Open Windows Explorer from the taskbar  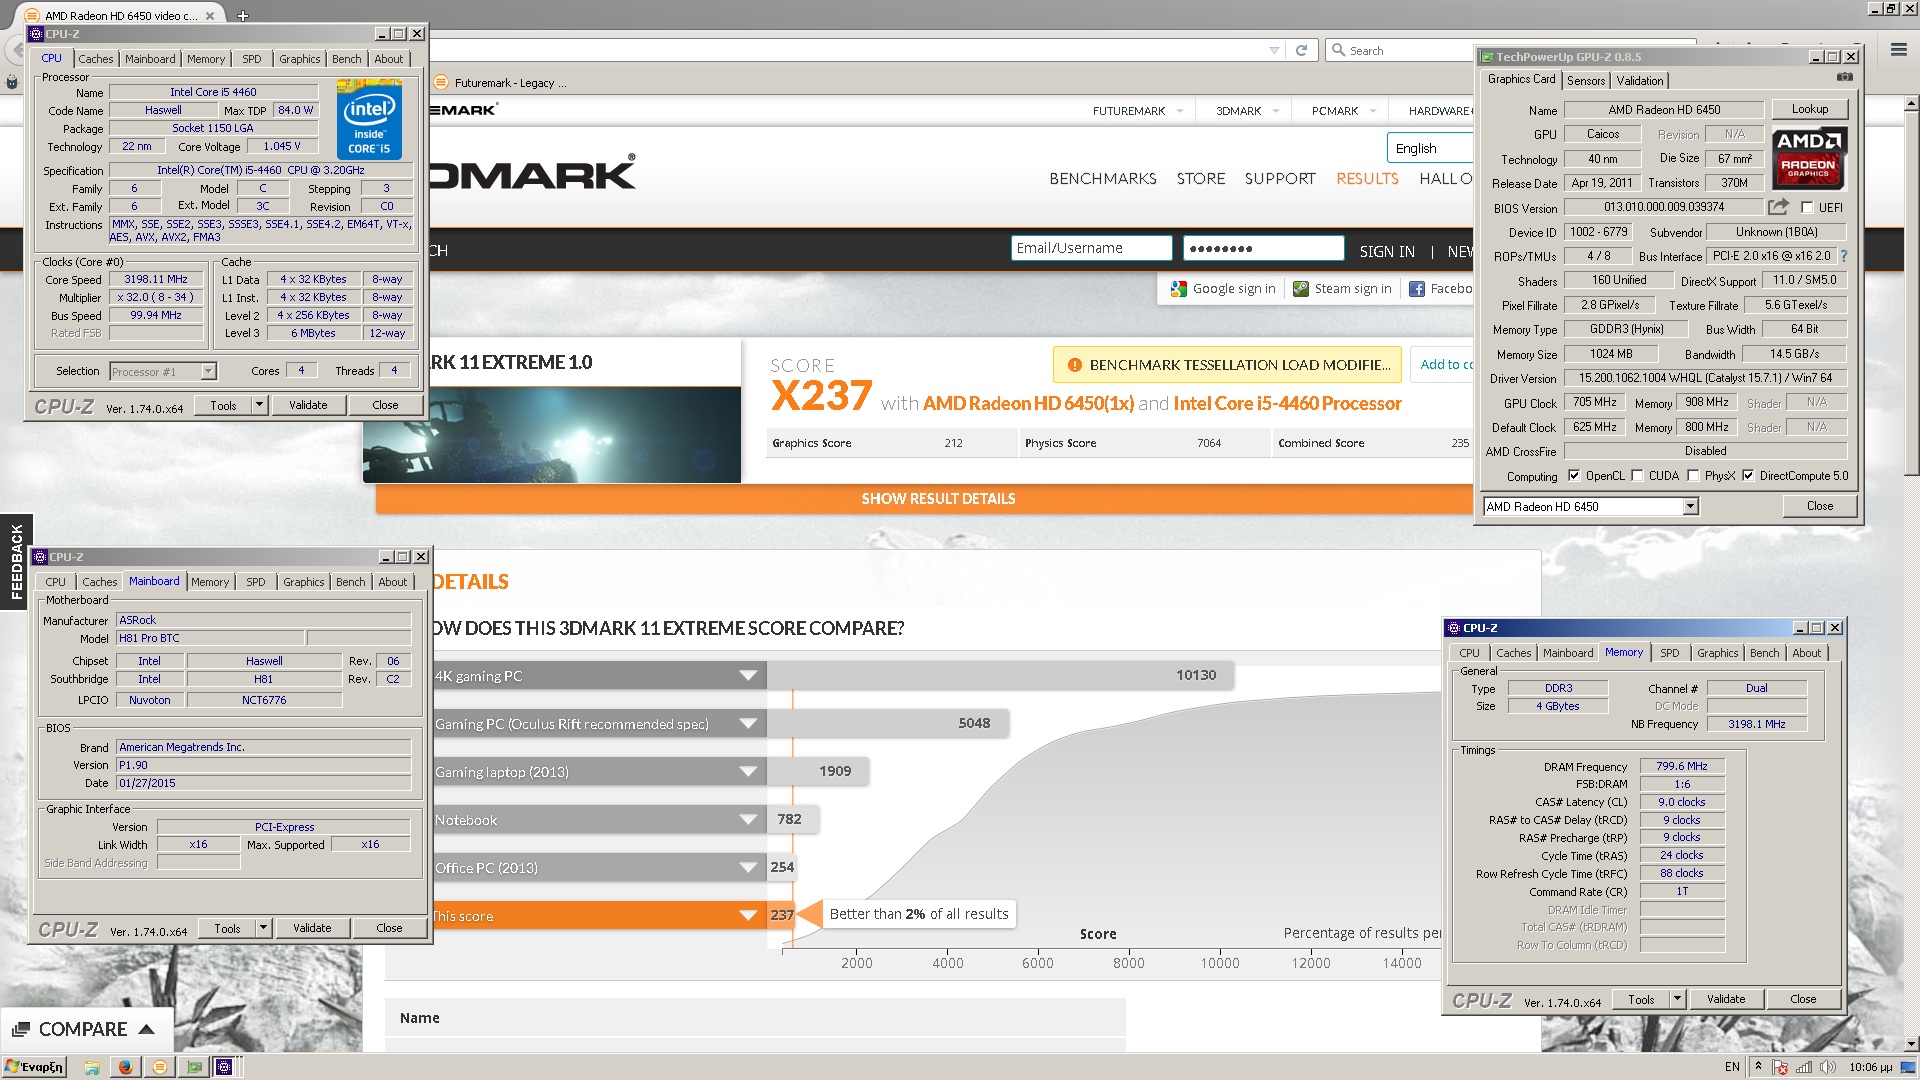[92, 1067]
